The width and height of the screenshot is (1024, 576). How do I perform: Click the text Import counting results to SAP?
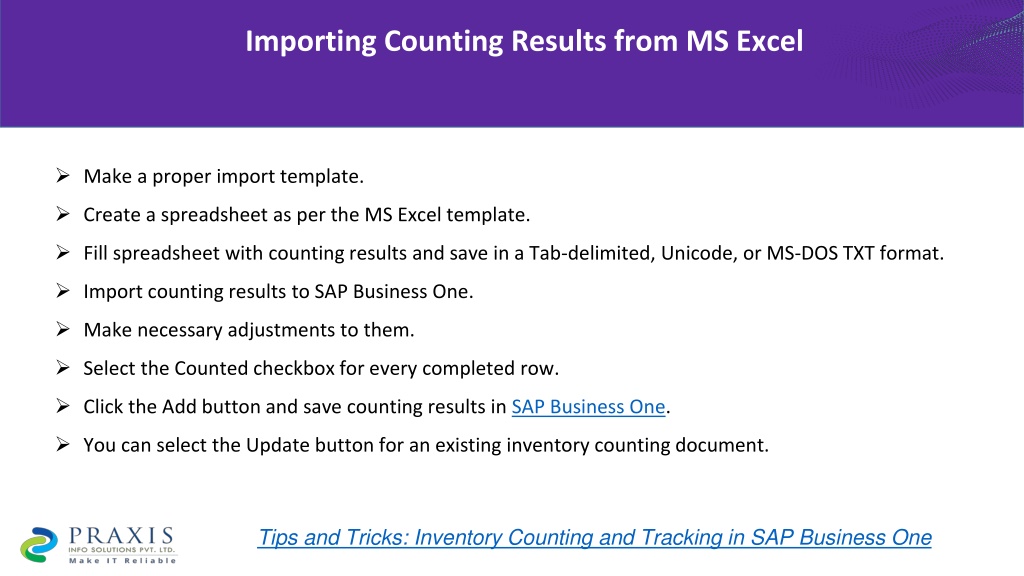point(278,292)
